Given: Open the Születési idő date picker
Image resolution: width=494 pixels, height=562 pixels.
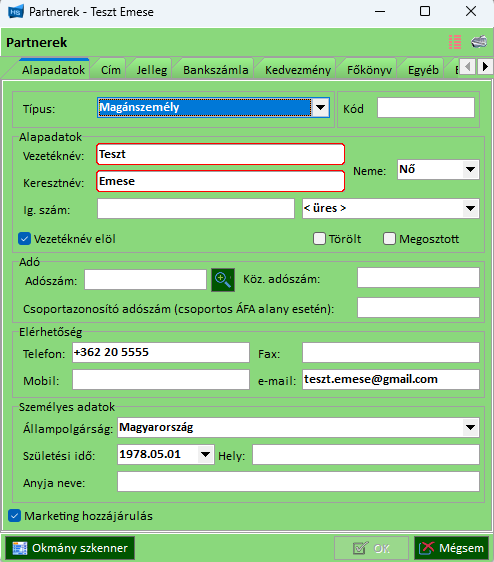Looking at the screenshot, I should pos(205,454).
